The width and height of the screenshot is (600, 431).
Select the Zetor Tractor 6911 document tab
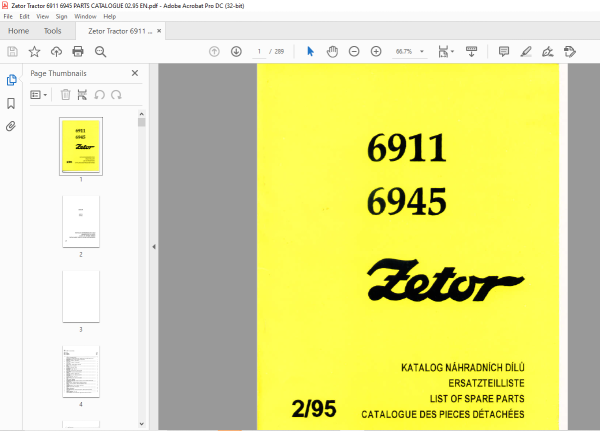pos(119,31)
